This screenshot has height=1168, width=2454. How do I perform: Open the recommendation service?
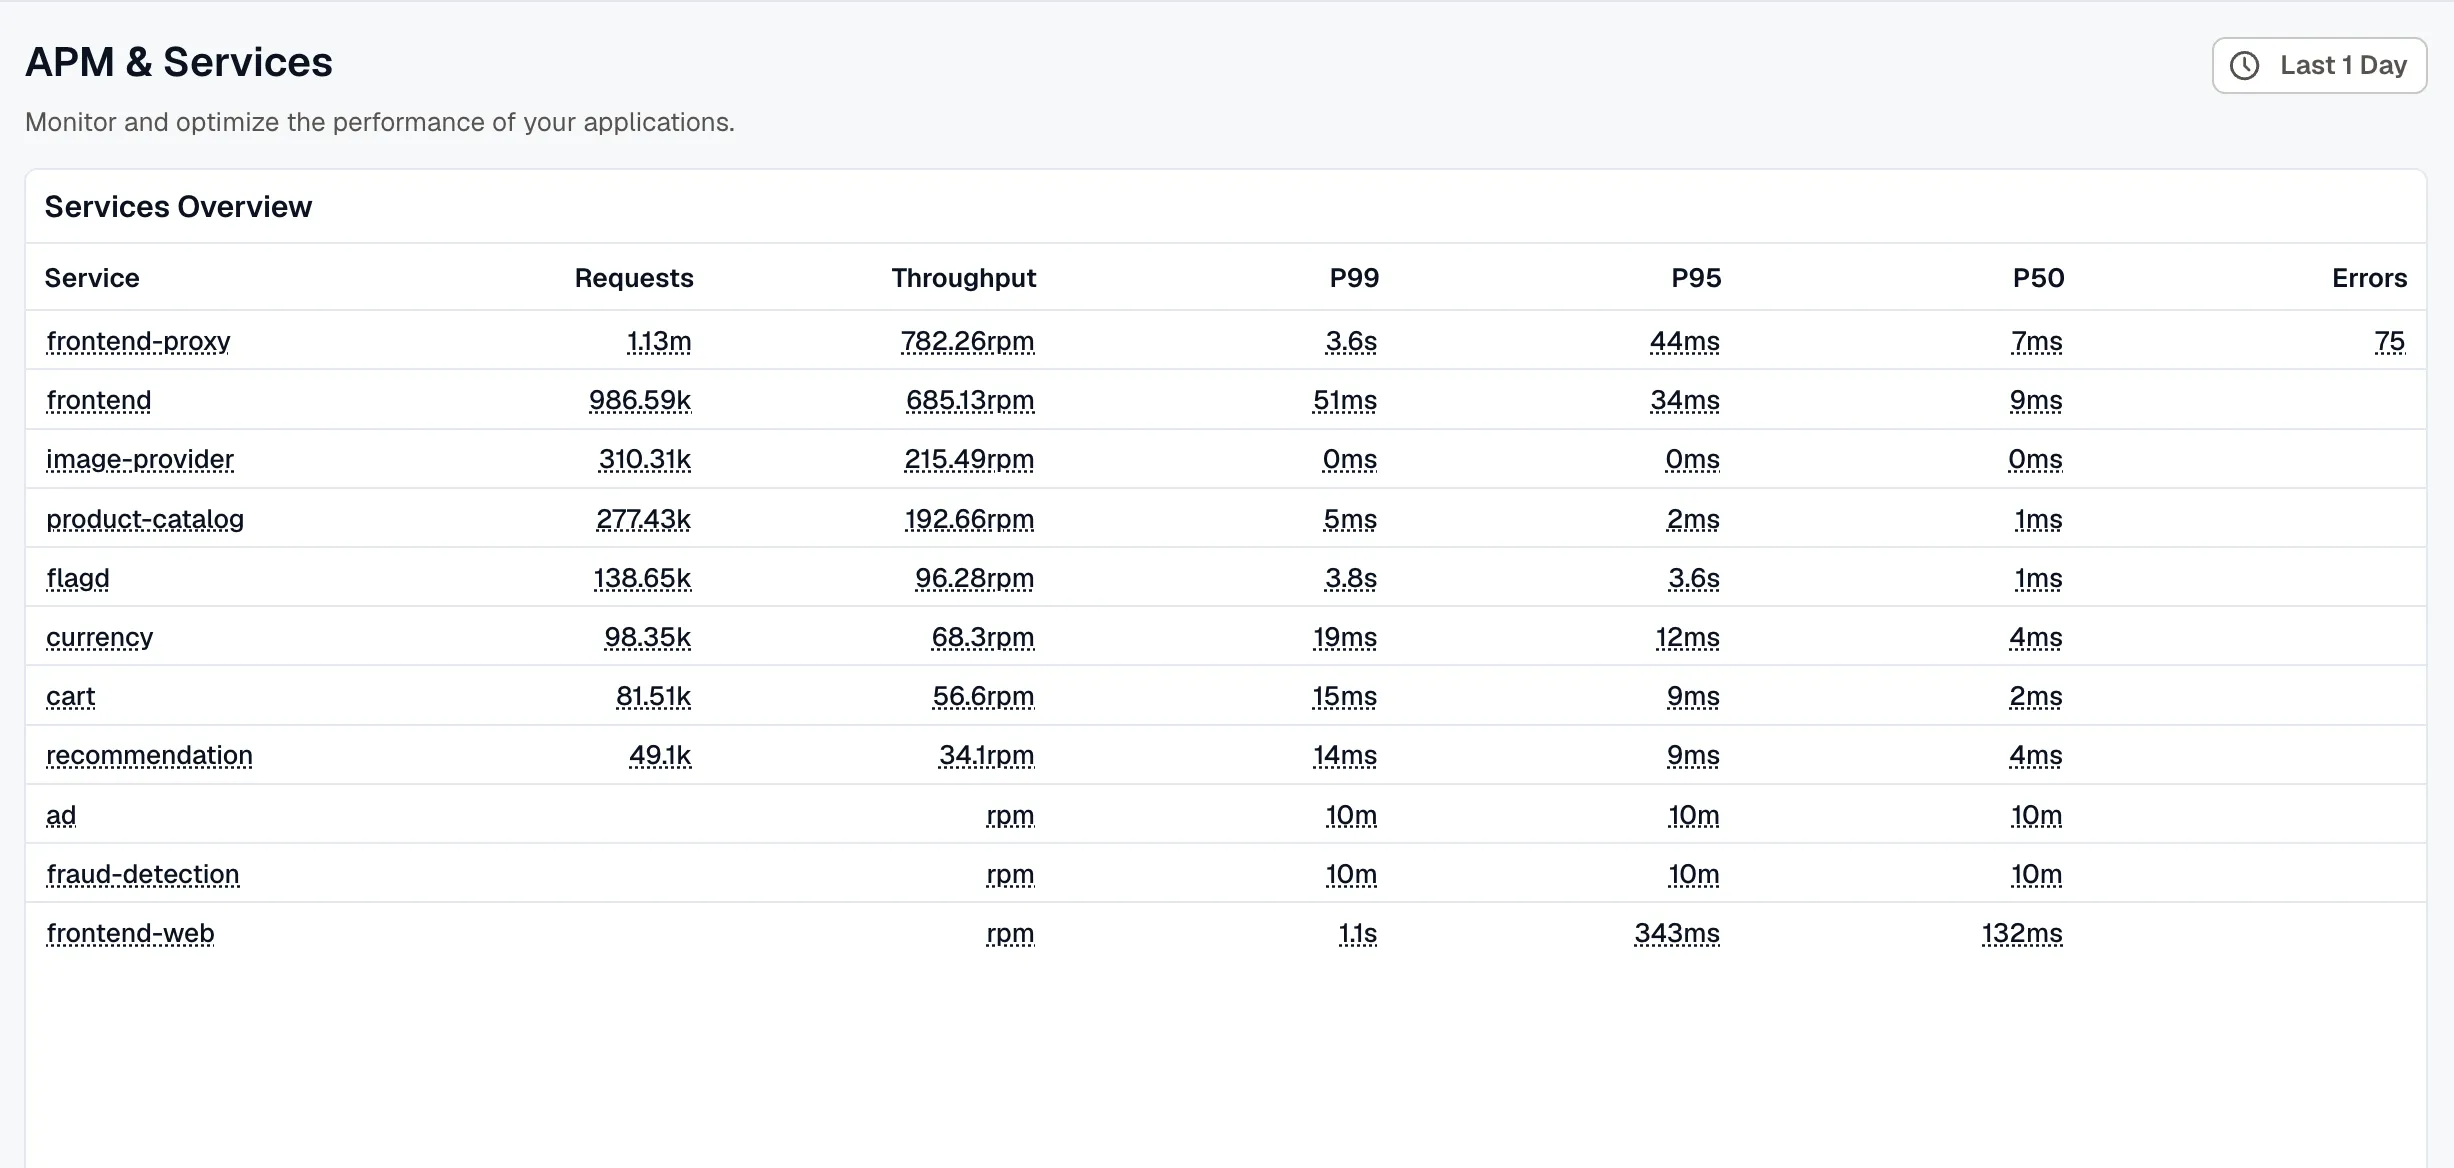[150, 755]
